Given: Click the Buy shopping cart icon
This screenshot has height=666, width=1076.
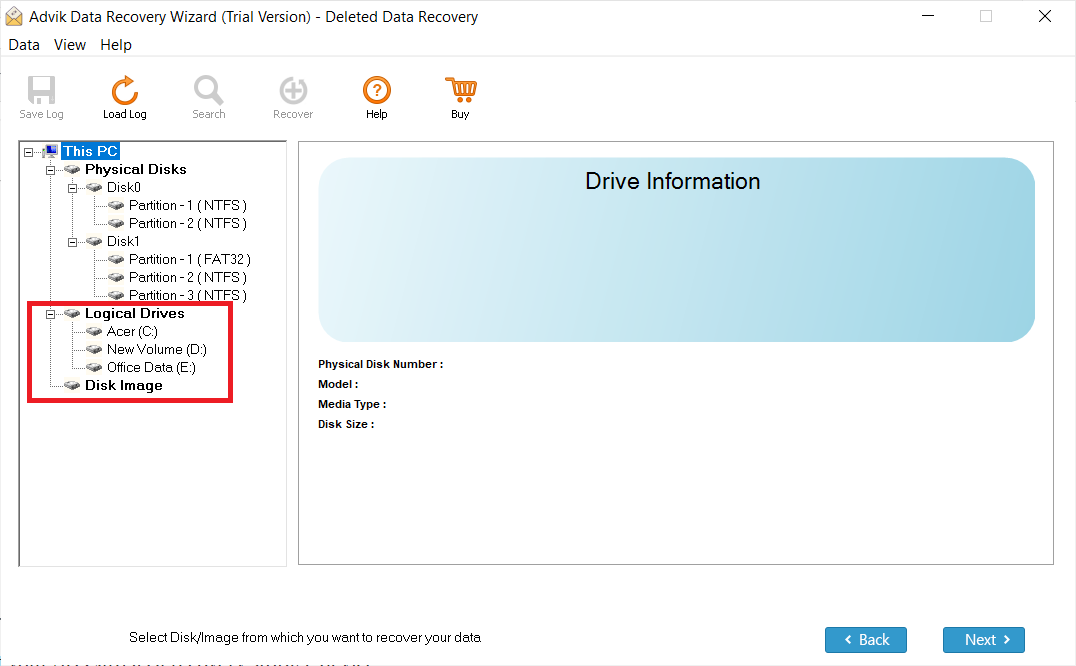Looking at the screenshot, I should click(460, 90).
